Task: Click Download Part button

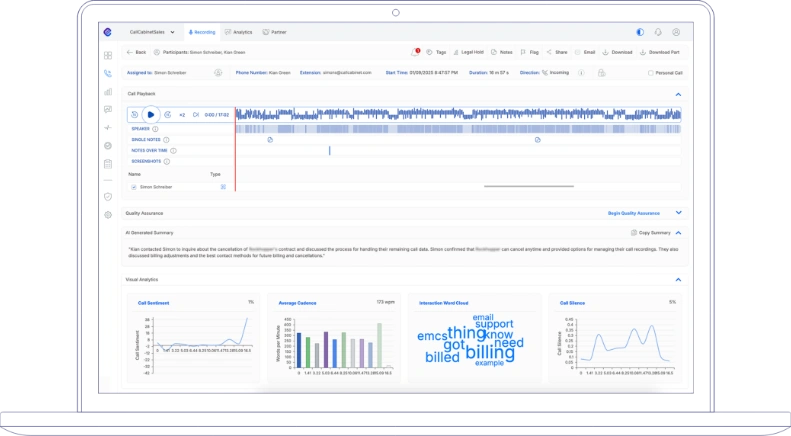Action: pos(660,52)
